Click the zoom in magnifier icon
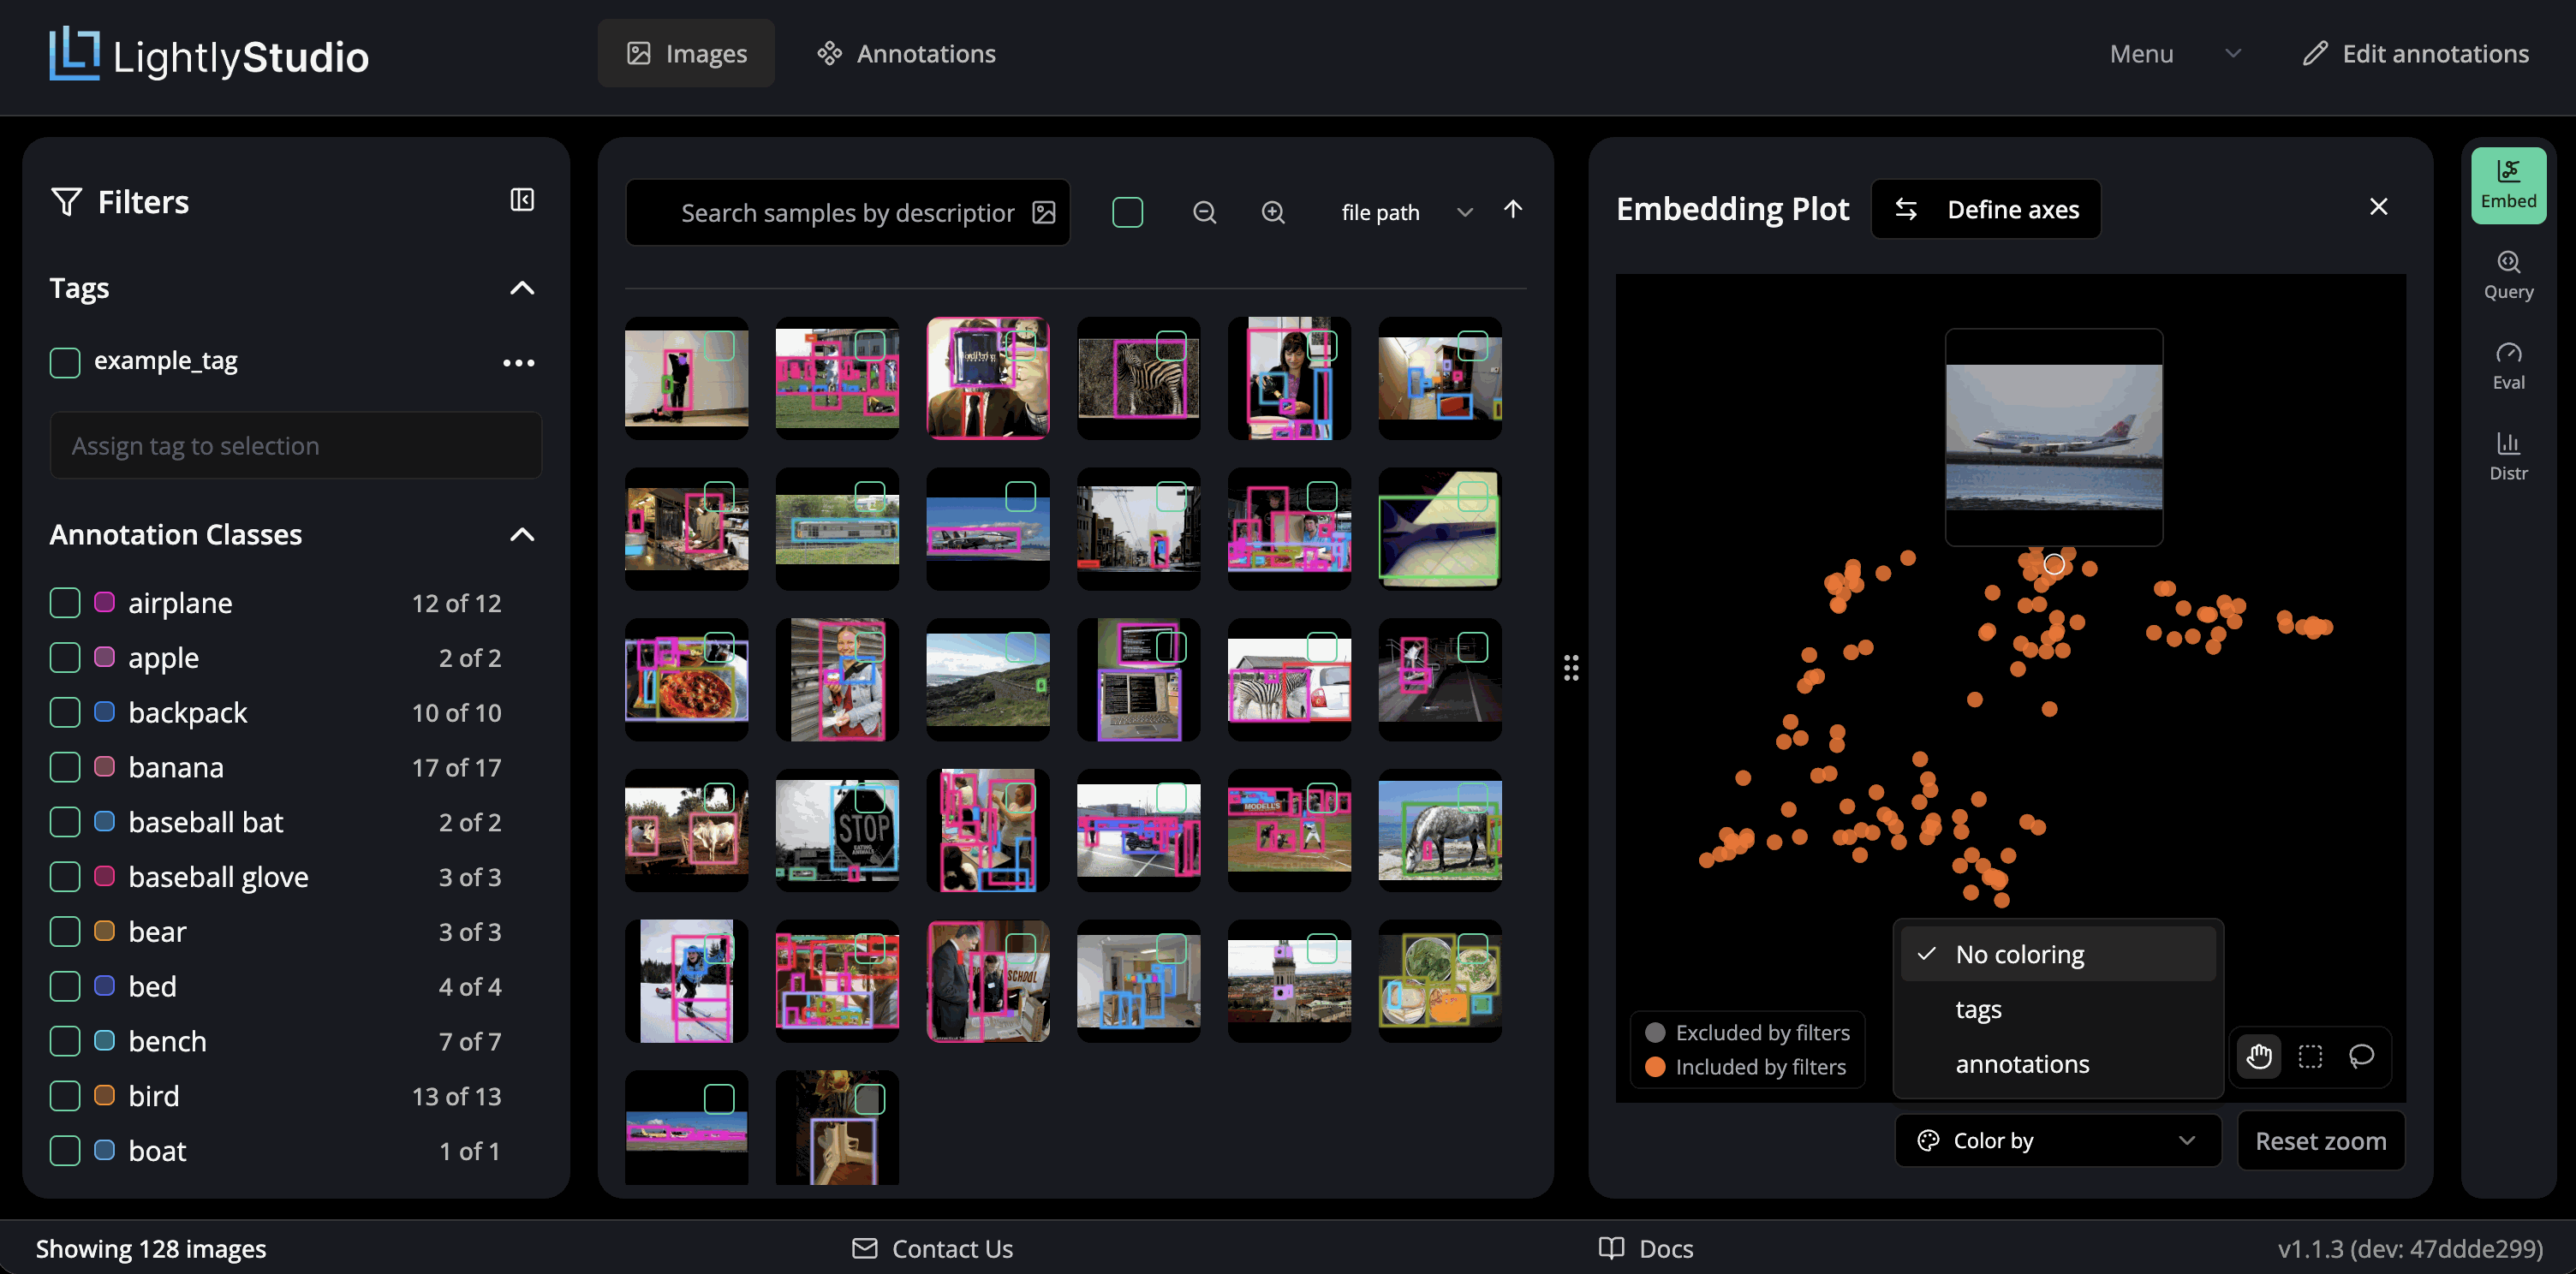 pyautogui.click(x=1272, y=212)
